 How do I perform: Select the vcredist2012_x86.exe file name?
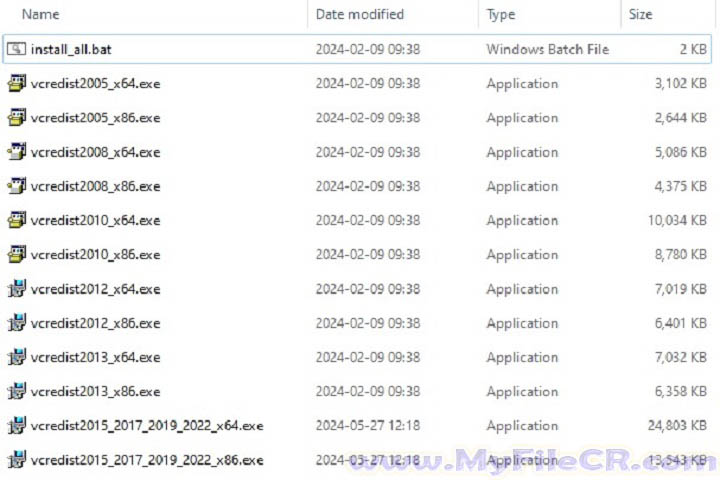(95, 324)
